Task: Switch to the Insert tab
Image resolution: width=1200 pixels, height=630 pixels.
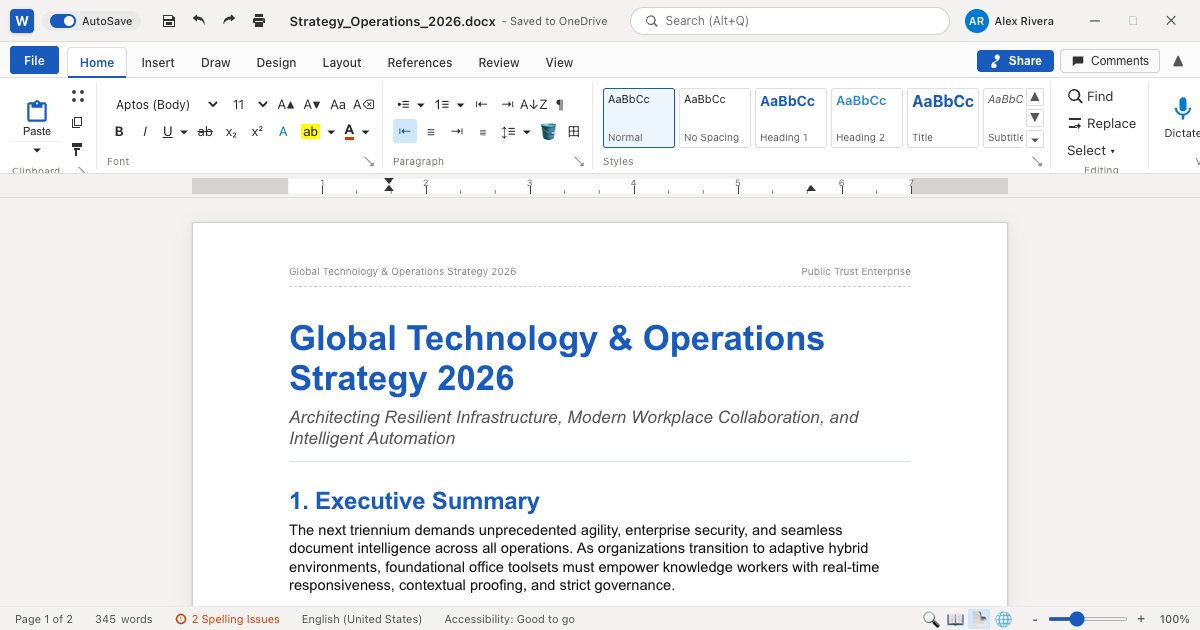Action: 158,62
